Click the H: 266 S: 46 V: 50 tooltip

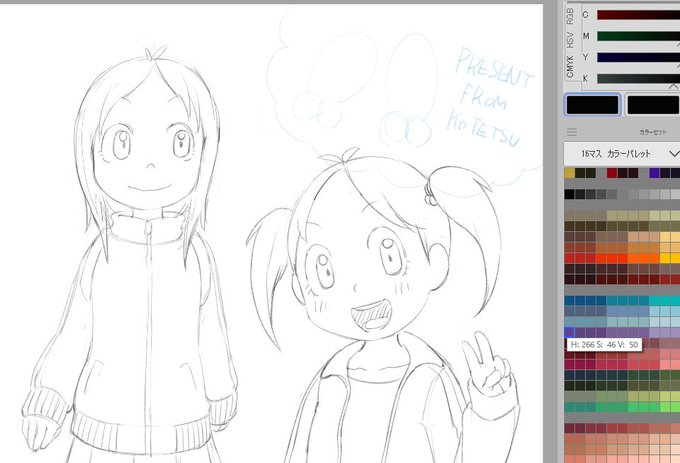(604, 345)
